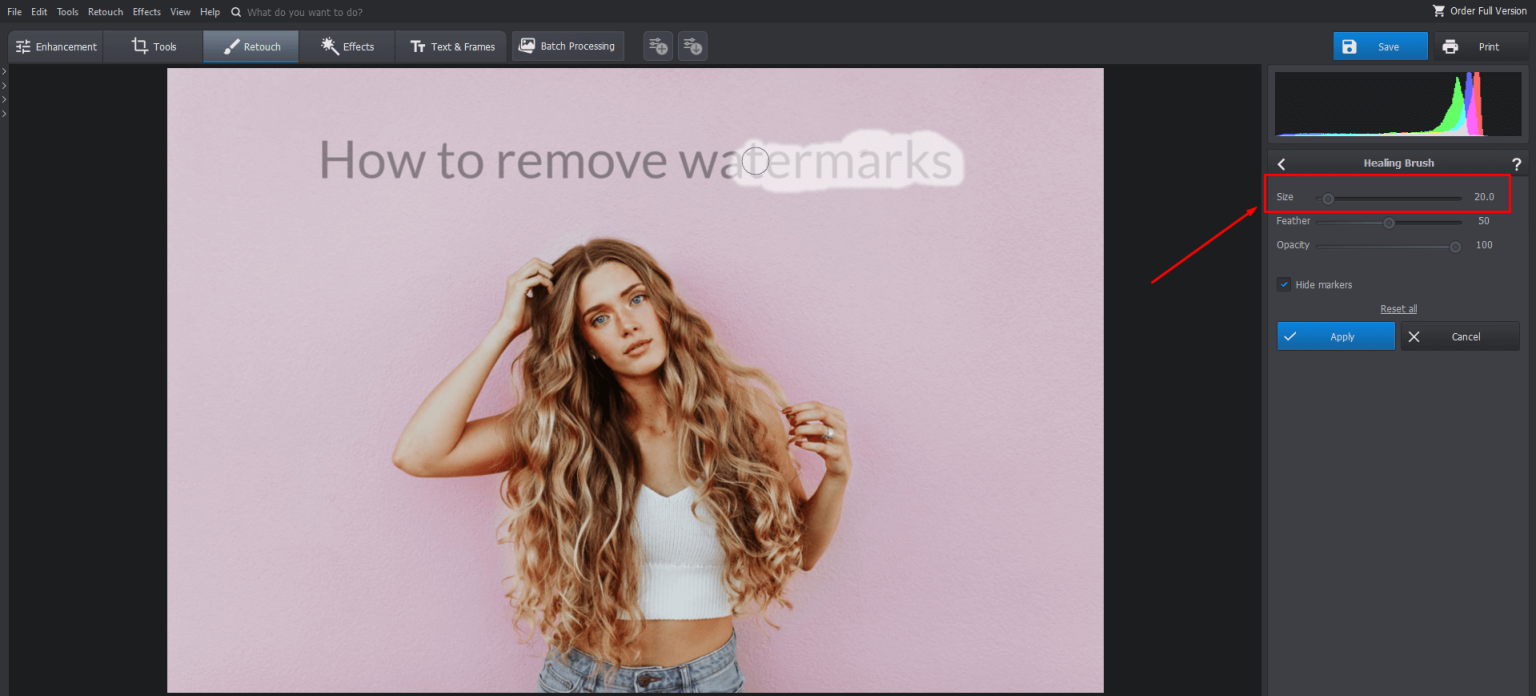Open Healing Brush help via question mark icon
This screenshot has height=696, width=1536.
click(x=1516, y=165)
